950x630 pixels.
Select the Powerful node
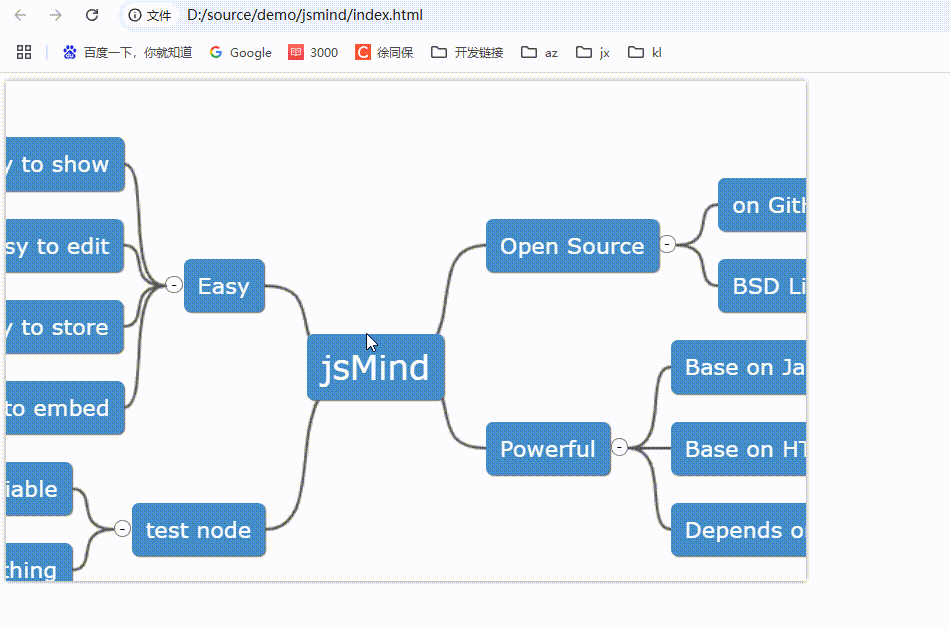[548, 449]
